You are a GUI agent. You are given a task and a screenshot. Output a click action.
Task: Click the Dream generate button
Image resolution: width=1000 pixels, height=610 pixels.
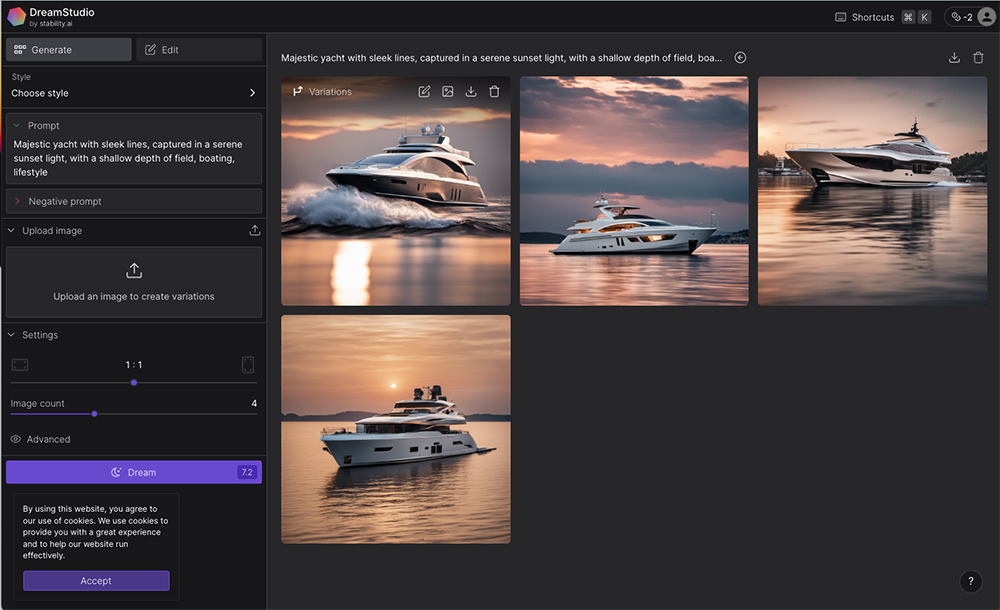tap(133, 471)
